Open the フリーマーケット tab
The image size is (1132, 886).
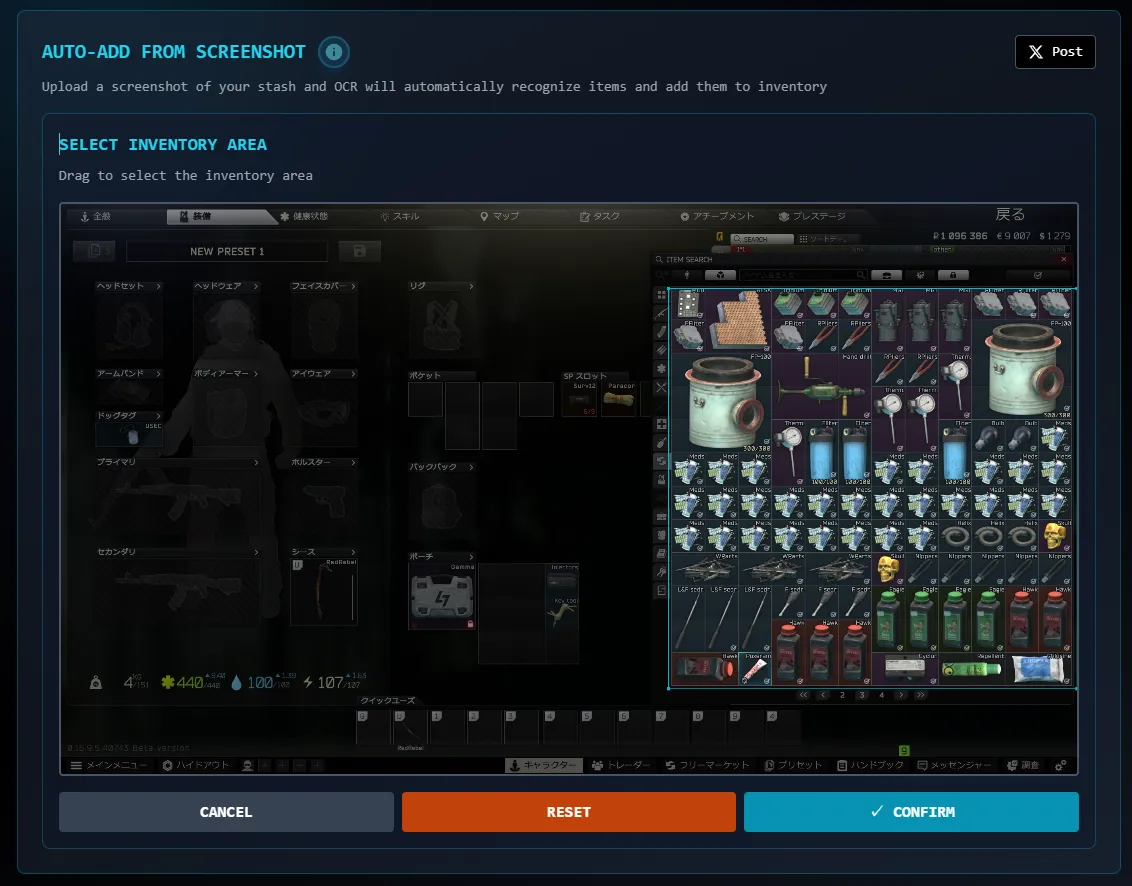707,765
